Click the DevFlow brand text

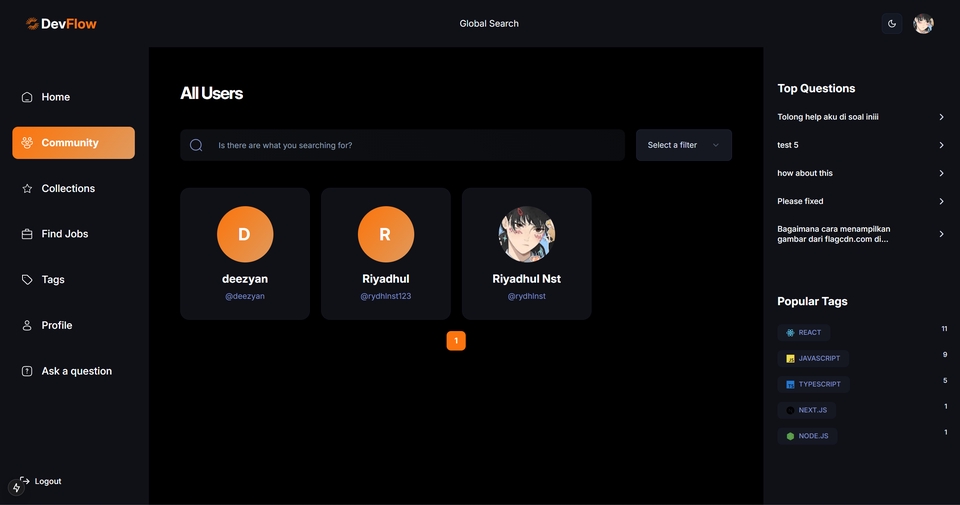click(69, 24)
